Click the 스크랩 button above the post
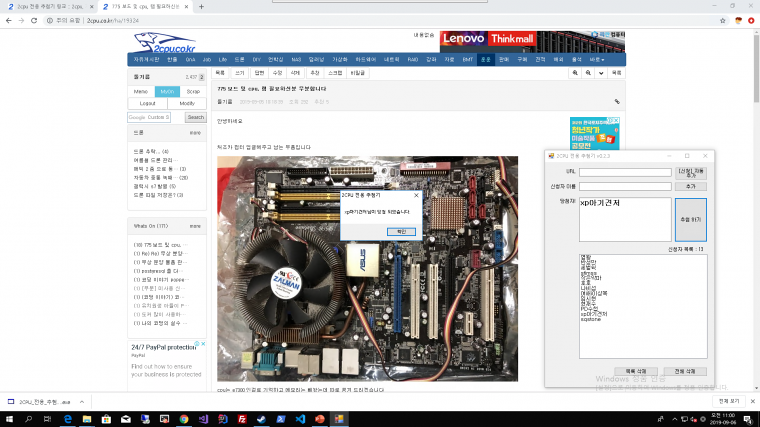Viewport: 760px width, 427px height. pyautogui.click(x=335, y=73)
